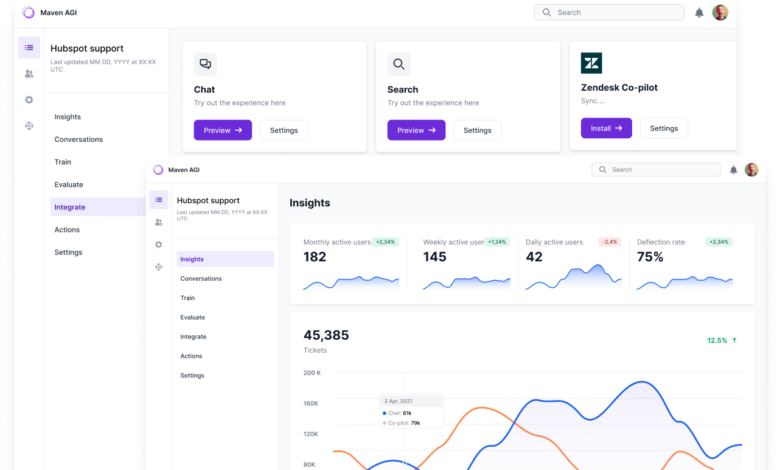Click the +2,34% badge for Monthly active users
The image size is (780, 470).
[385, 242]
